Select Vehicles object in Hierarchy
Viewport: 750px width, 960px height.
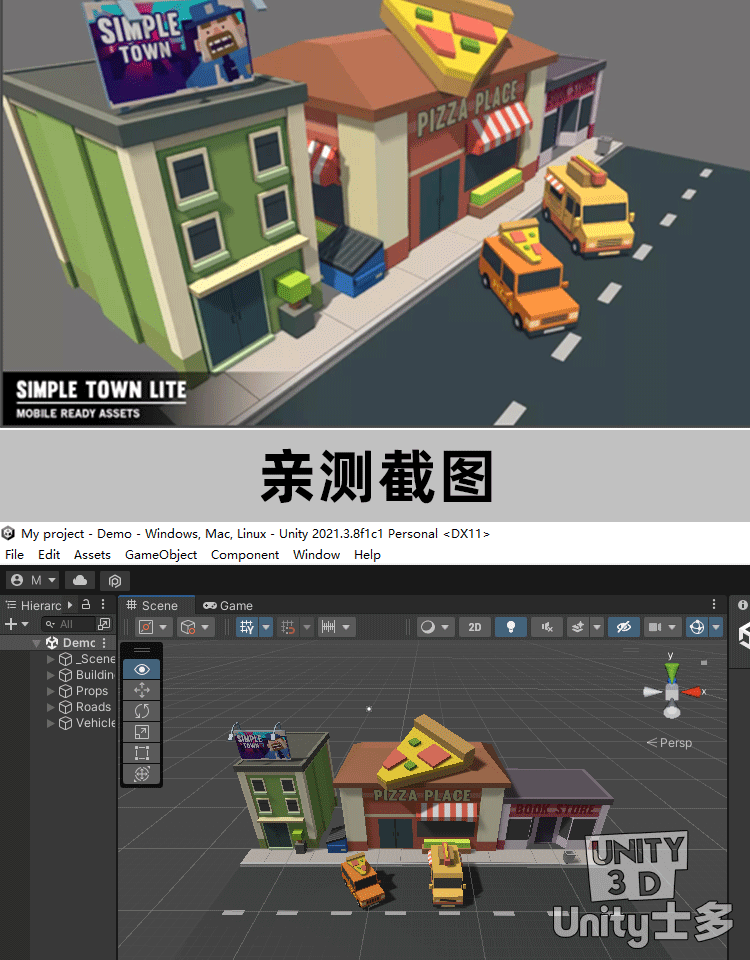[96, 723]
